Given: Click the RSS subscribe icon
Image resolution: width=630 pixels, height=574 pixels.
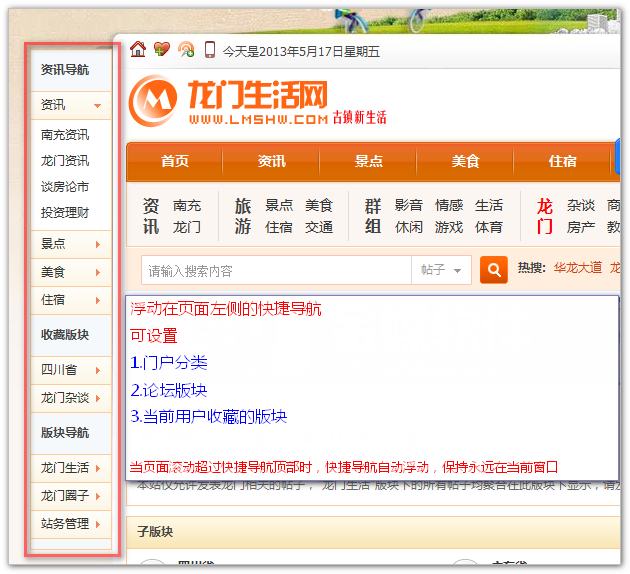Looking at the screenshot, I should coord(186,50).
